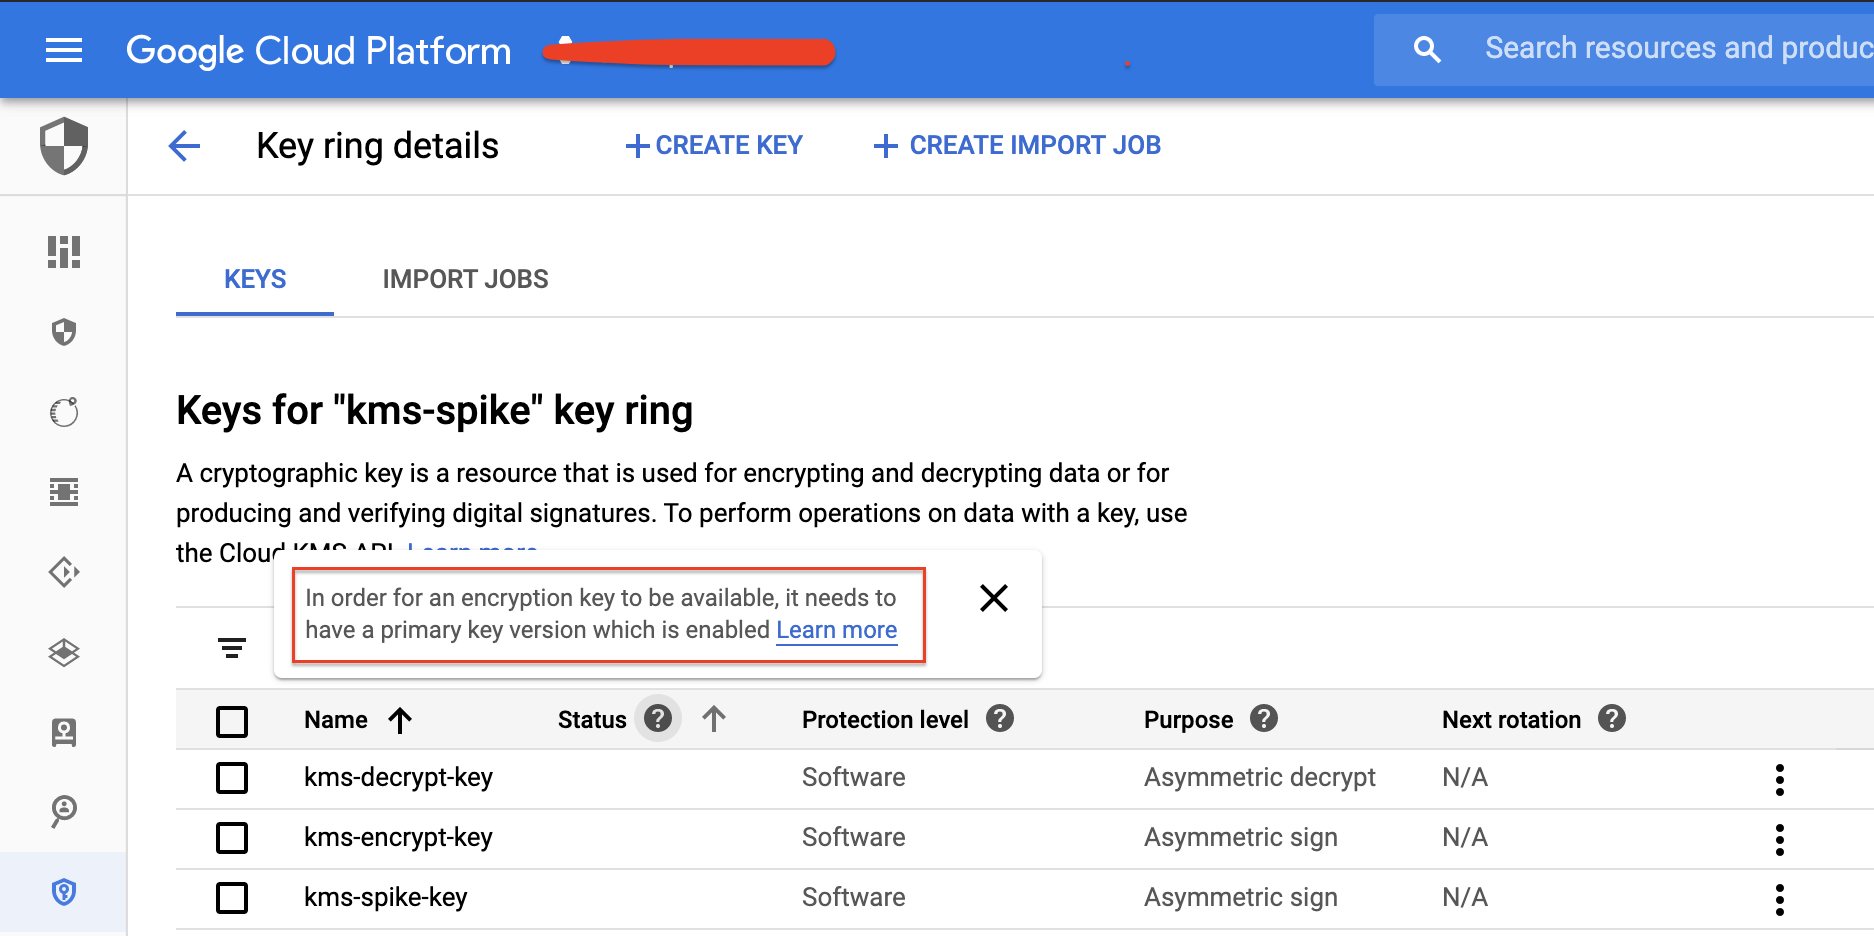The image size is (1874, 936).
Task: Check the kms-decrypt-key row checkbox
Action: coord(231,778)
